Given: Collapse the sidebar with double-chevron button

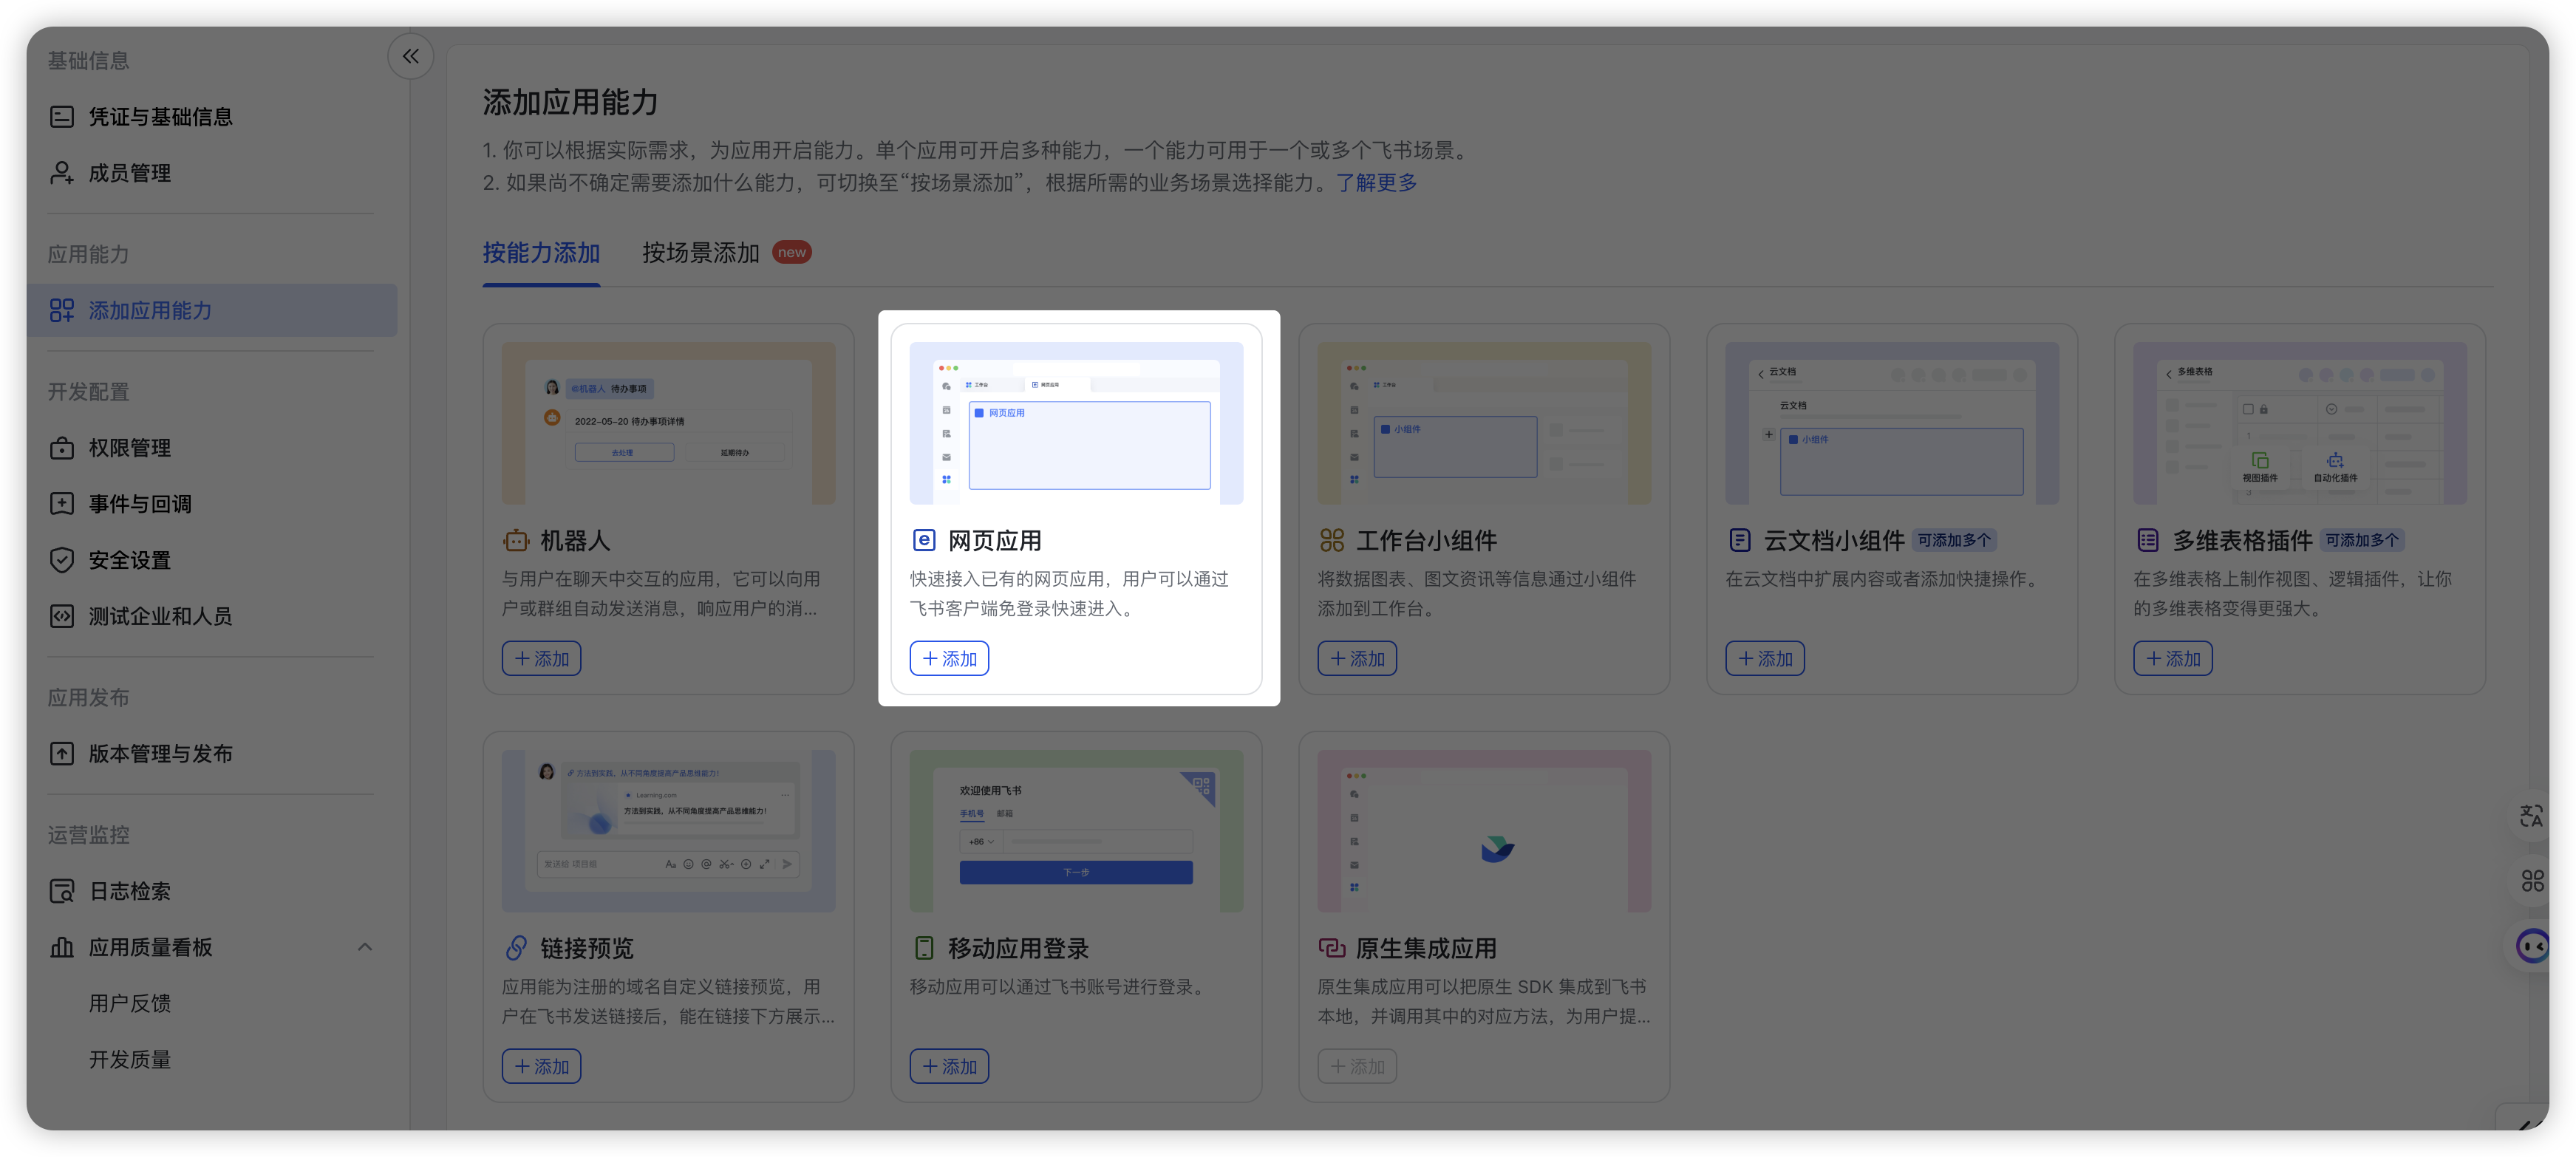Looking at the screenshot, I should (x=410, y=56).
